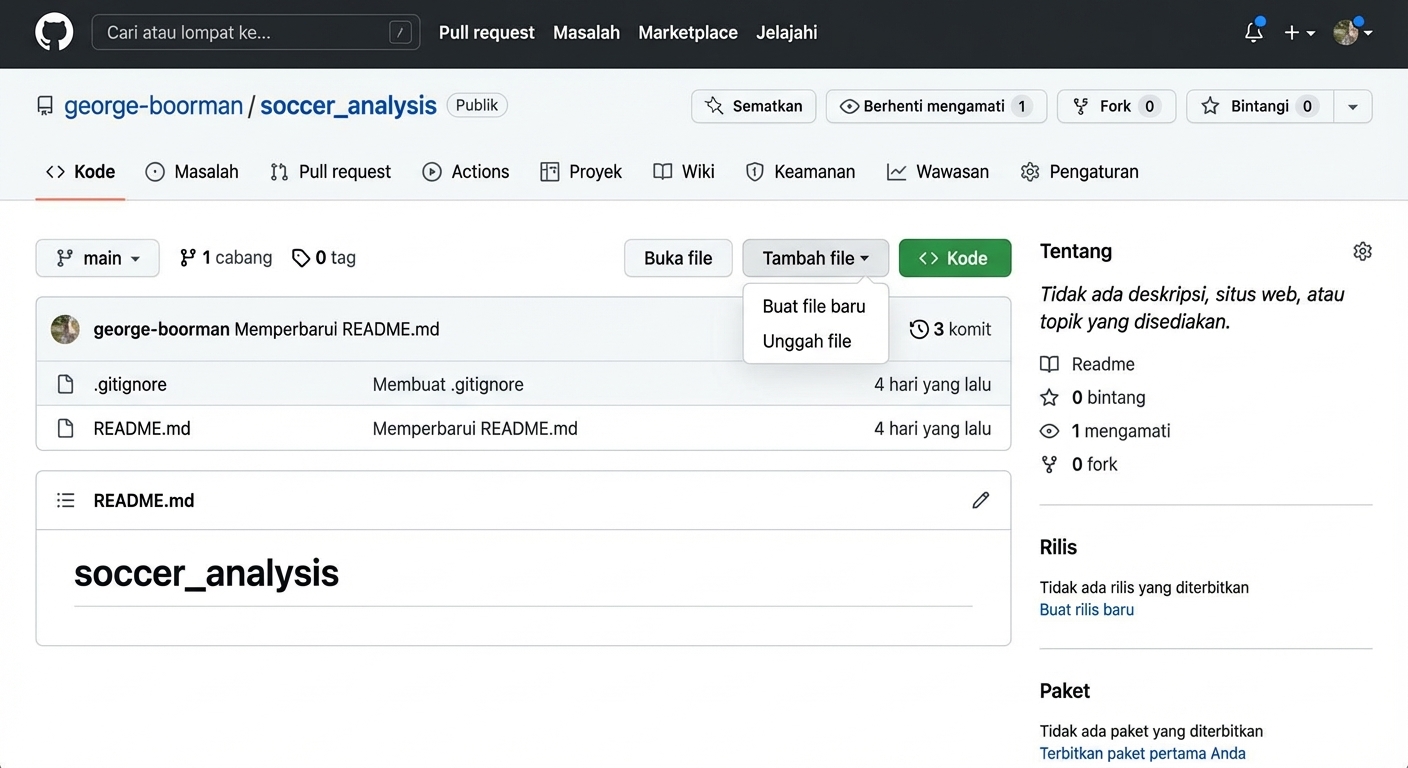Switch to the Pull request repository tab
Viewport: 1408px width, 768px height.
[330, 172]
